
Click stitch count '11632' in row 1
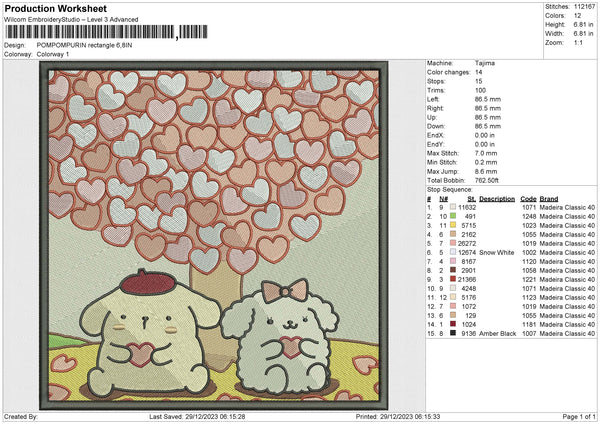[467, 207]
